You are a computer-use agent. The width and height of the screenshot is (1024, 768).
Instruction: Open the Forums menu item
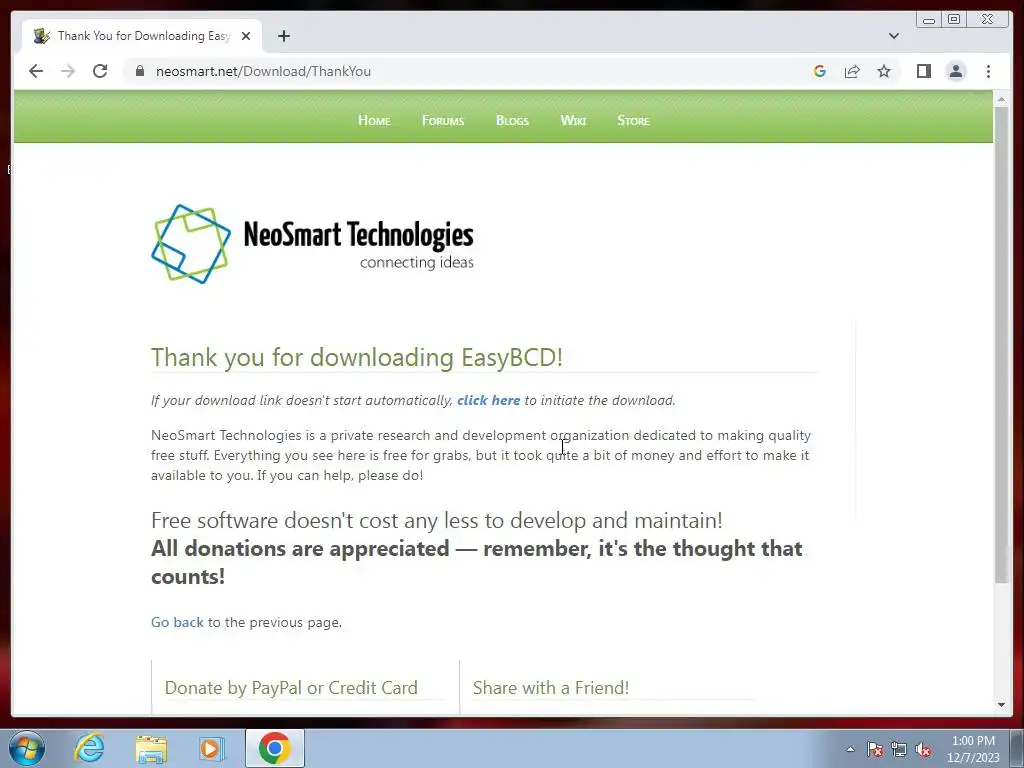click(443, 120)
